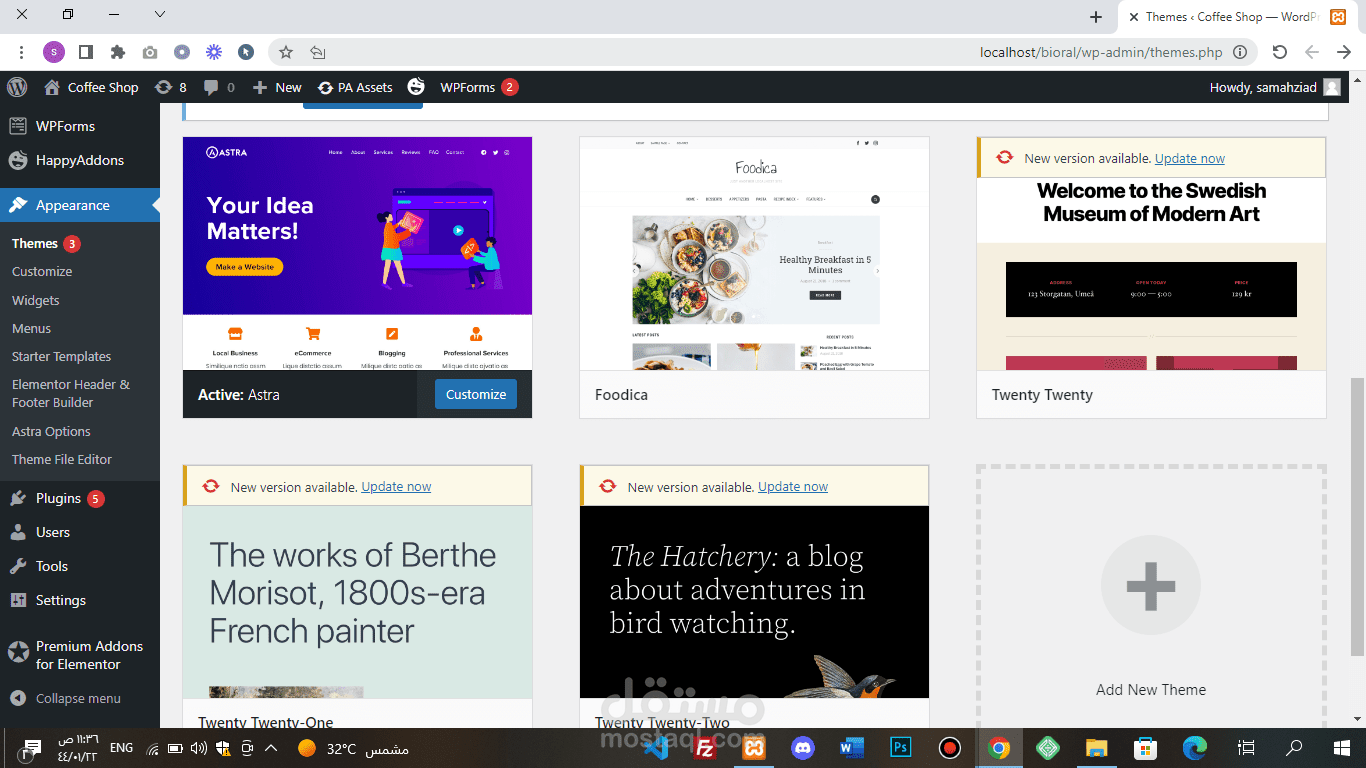Open Astra Options

click(51, 431)
